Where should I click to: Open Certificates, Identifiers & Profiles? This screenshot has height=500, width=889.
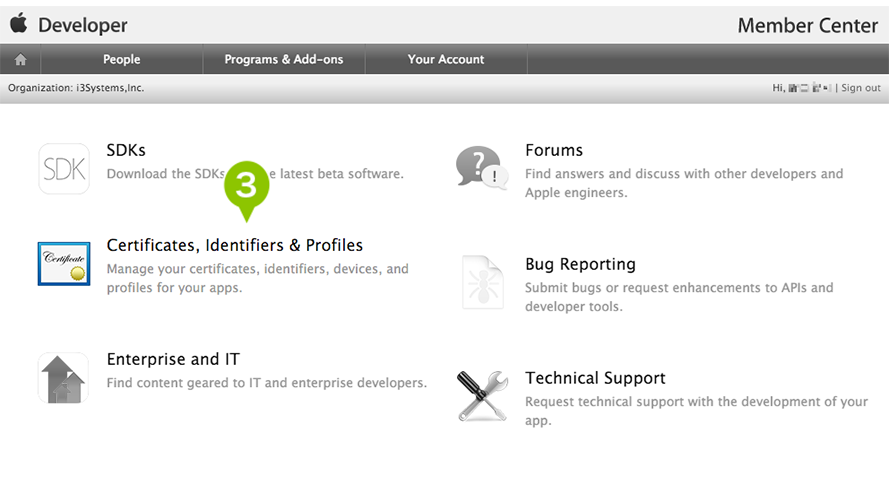point(235,245)
